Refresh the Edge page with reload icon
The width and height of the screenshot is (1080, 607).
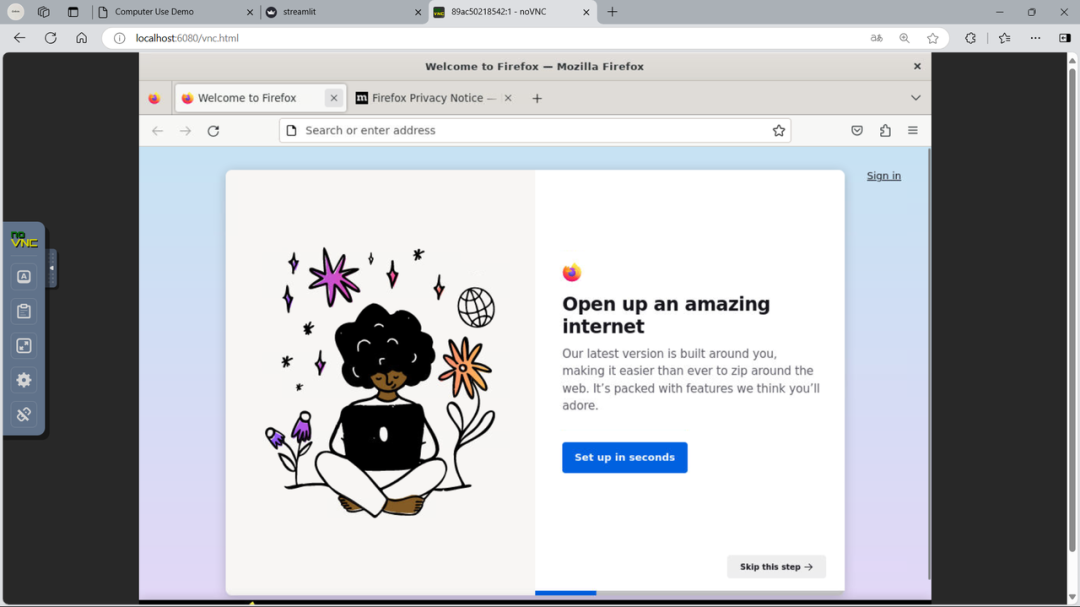click(50, 38)
